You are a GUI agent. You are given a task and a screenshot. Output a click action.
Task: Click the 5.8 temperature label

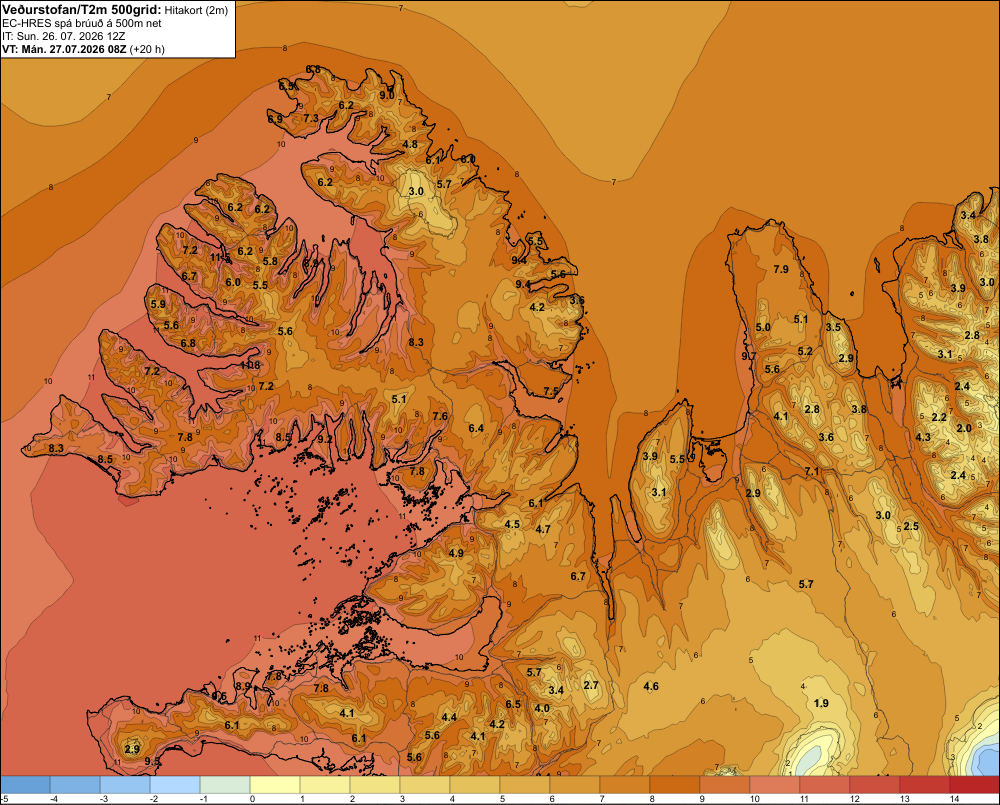pyautogui.click(x=270, y=261)
